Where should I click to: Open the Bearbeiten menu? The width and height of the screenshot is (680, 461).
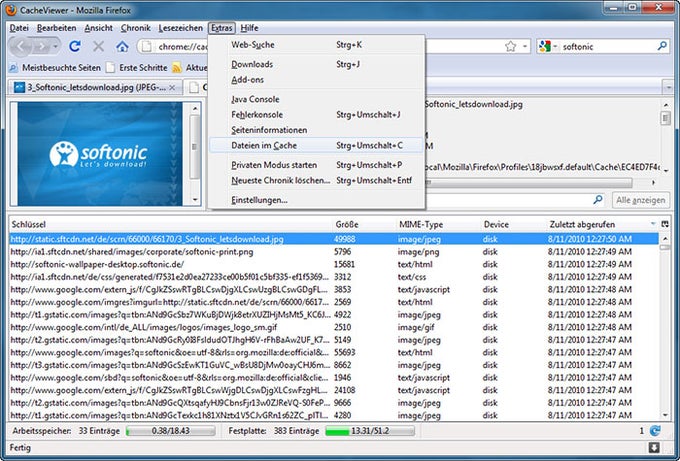(56, 28)
